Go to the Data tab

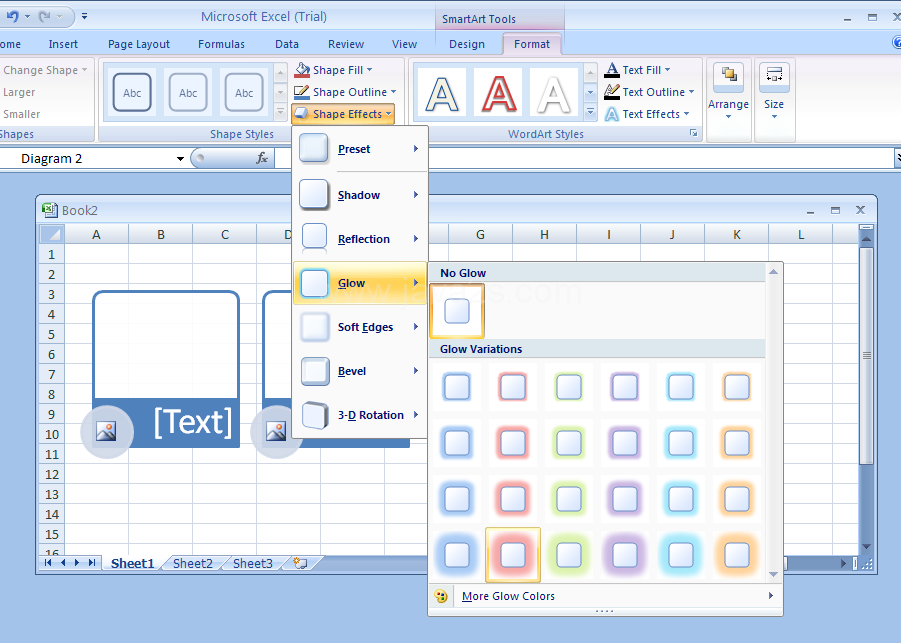[287, 44]
